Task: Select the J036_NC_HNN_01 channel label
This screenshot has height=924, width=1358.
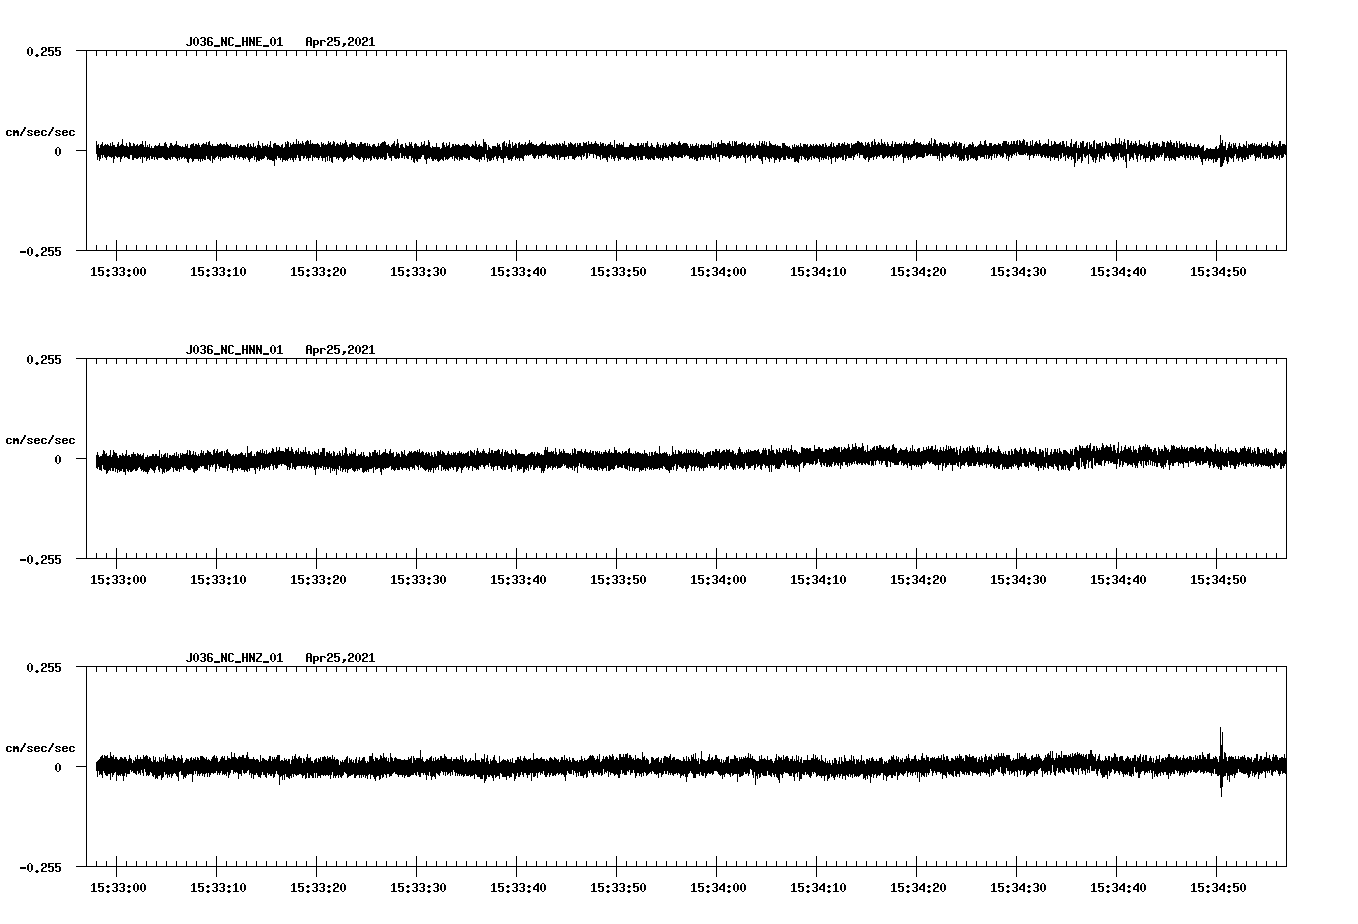Action: (233, 350)
